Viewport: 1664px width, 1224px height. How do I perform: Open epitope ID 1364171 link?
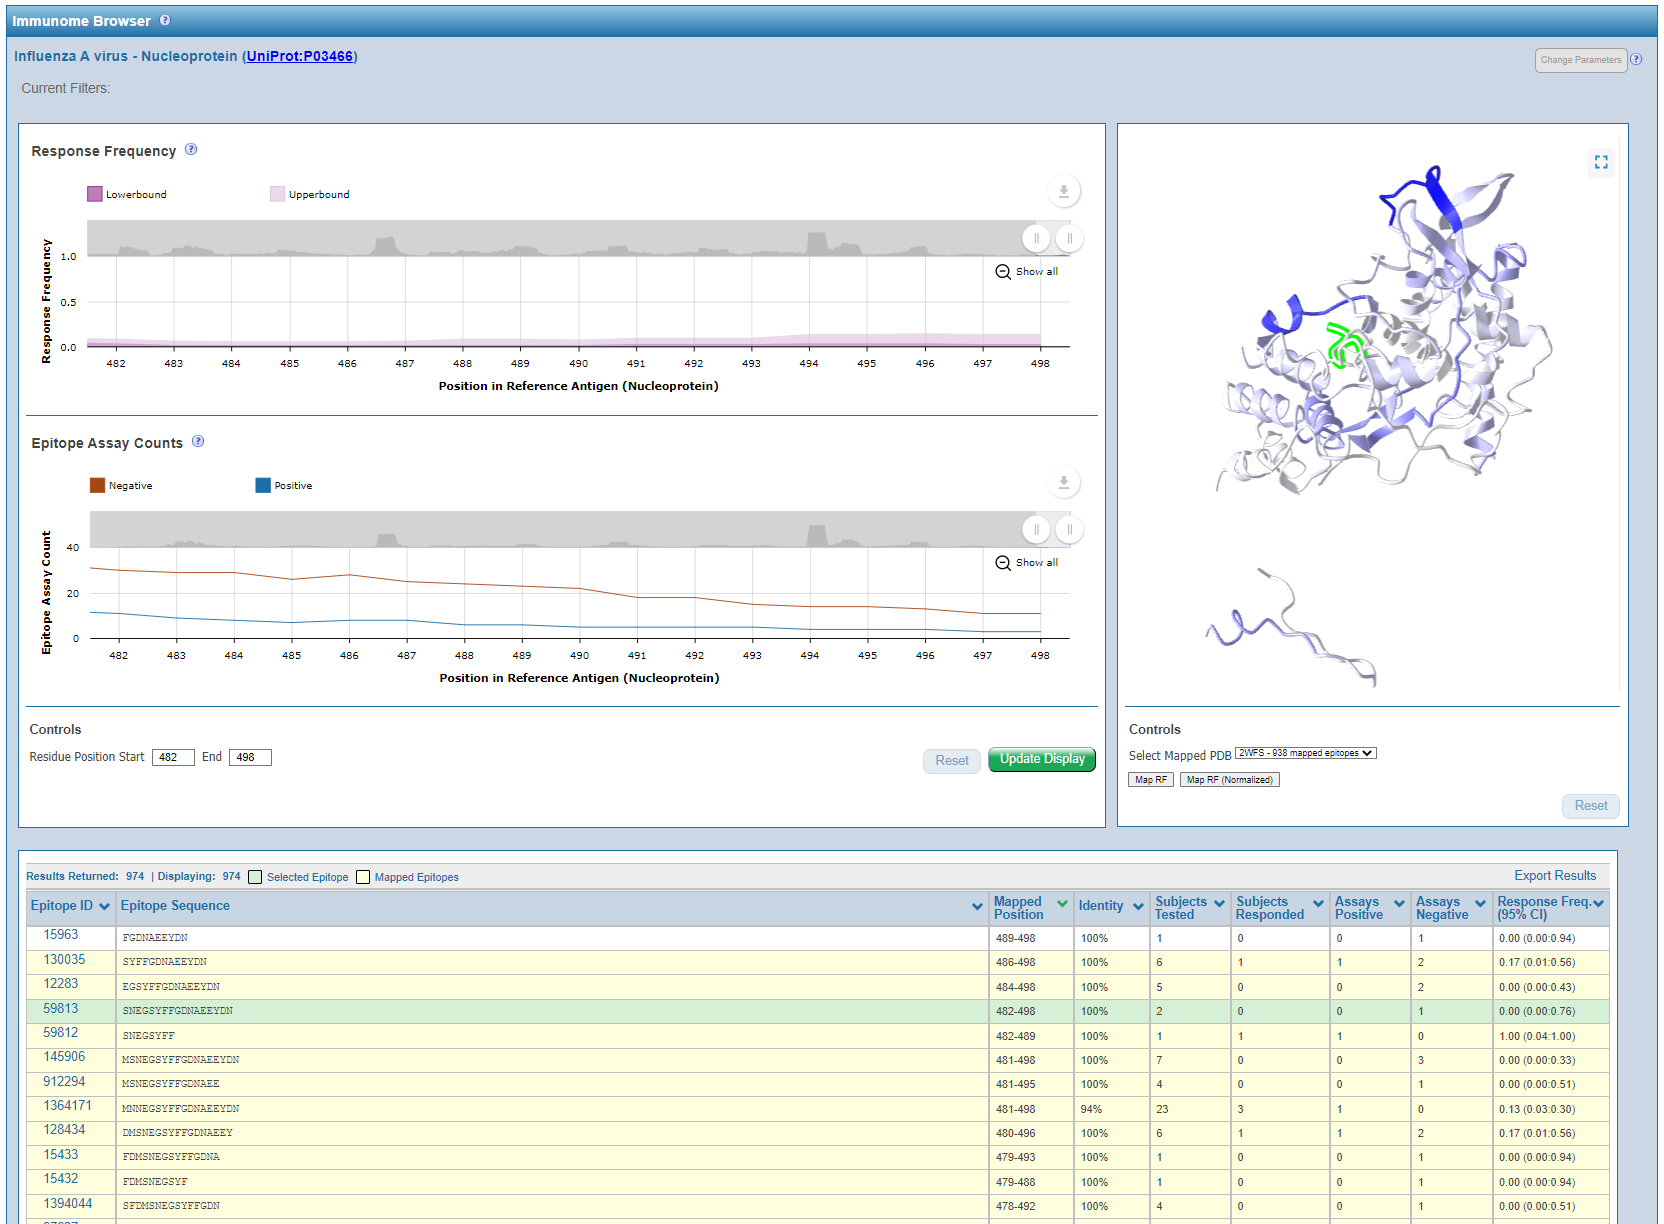(67, 1106)
